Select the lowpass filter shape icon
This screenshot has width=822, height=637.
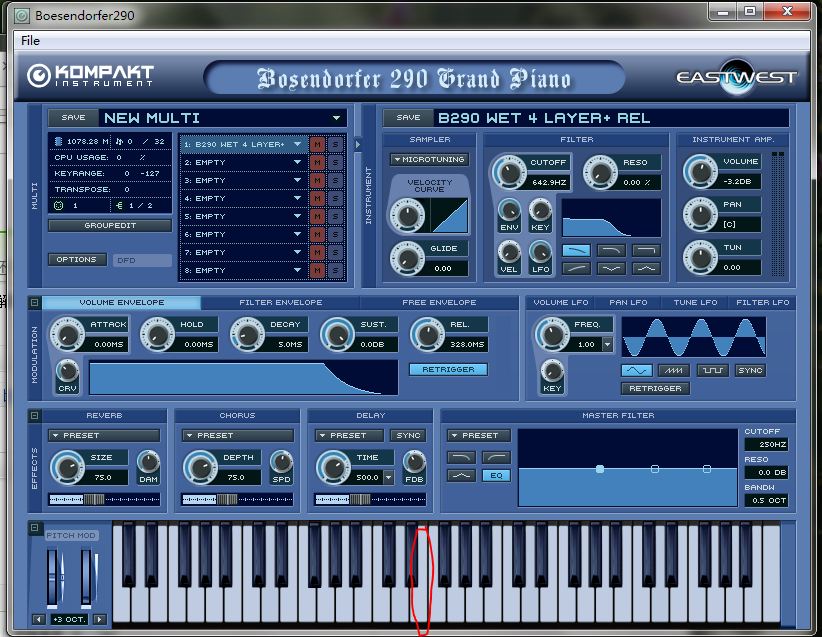click(x=576, y=251)
